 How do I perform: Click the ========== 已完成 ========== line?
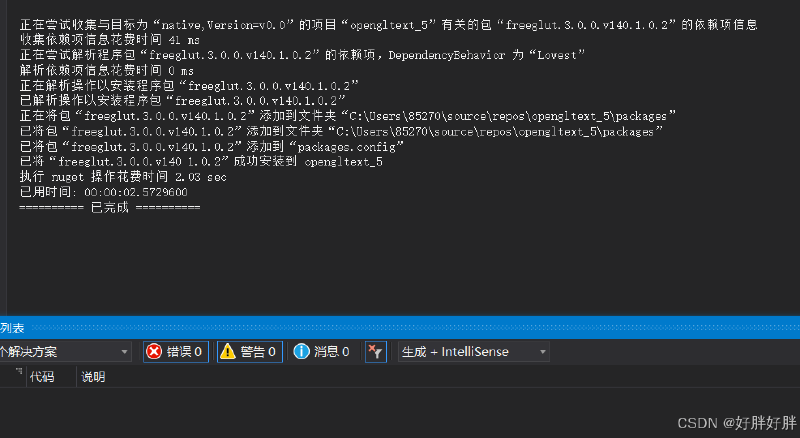110,208
